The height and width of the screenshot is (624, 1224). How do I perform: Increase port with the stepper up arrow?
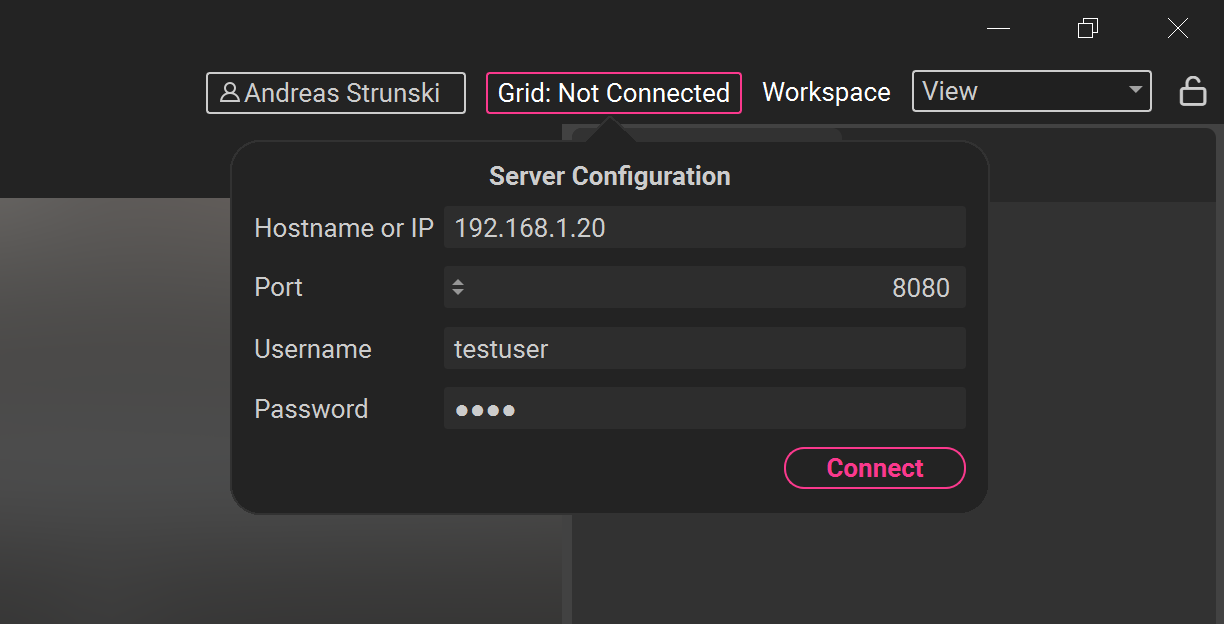pyautogui.click(x=458, y=283)
